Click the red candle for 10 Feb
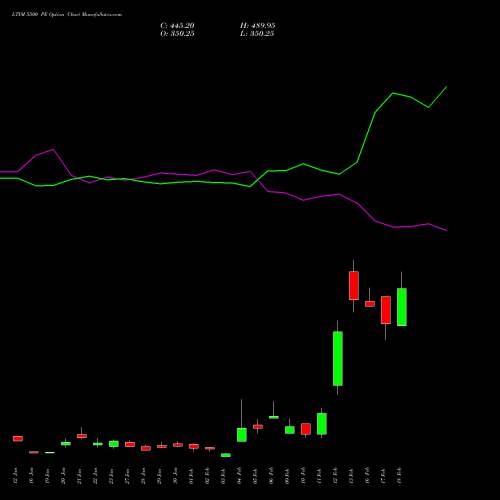This screenshot has width=500, height=500. tap(306, 429)
